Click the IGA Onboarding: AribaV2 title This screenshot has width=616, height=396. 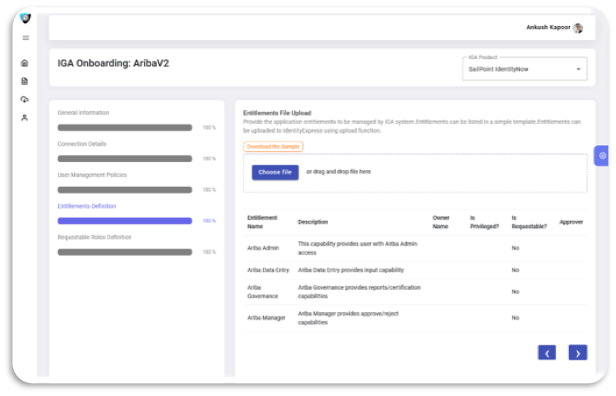(x=113, y=63)
